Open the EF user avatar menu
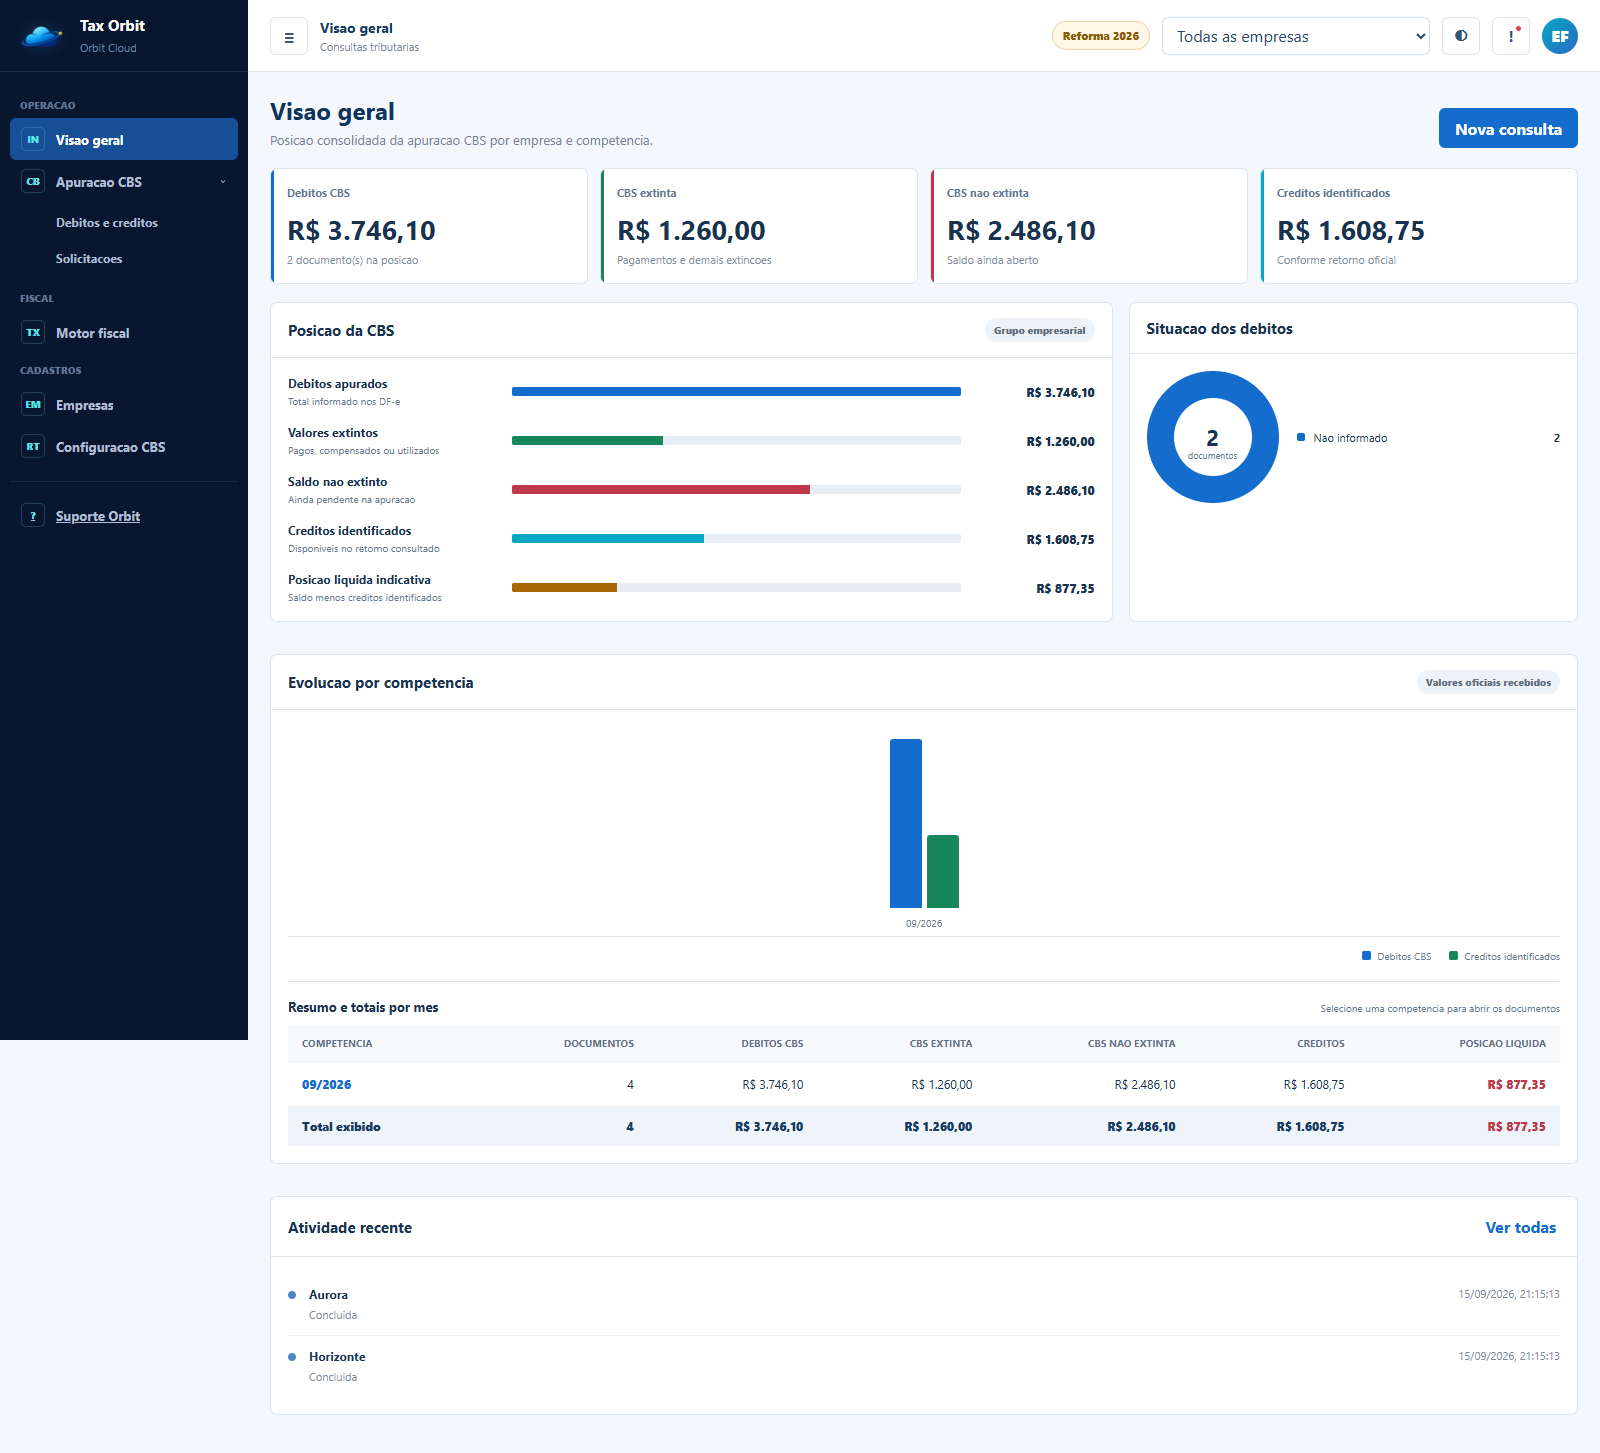 point(1560,36)
